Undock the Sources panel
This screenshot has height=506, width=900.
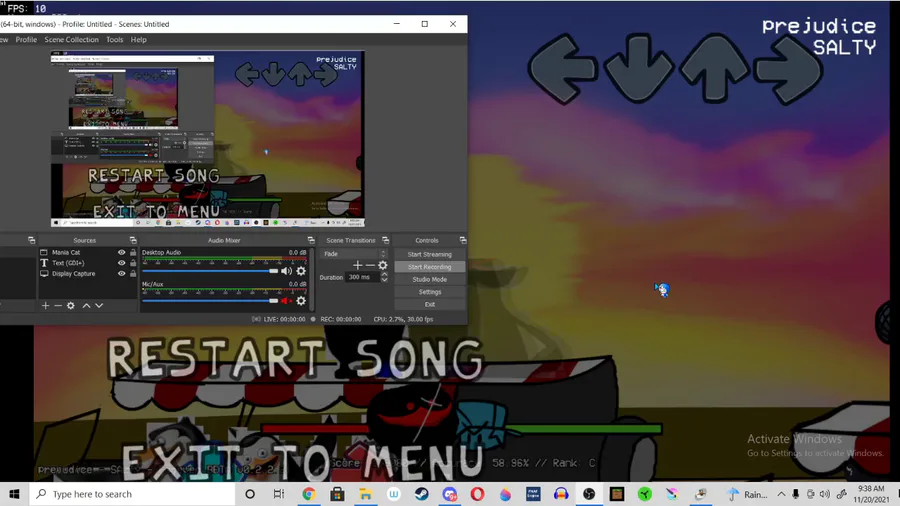pyautogui.click(x=133, y=240)
